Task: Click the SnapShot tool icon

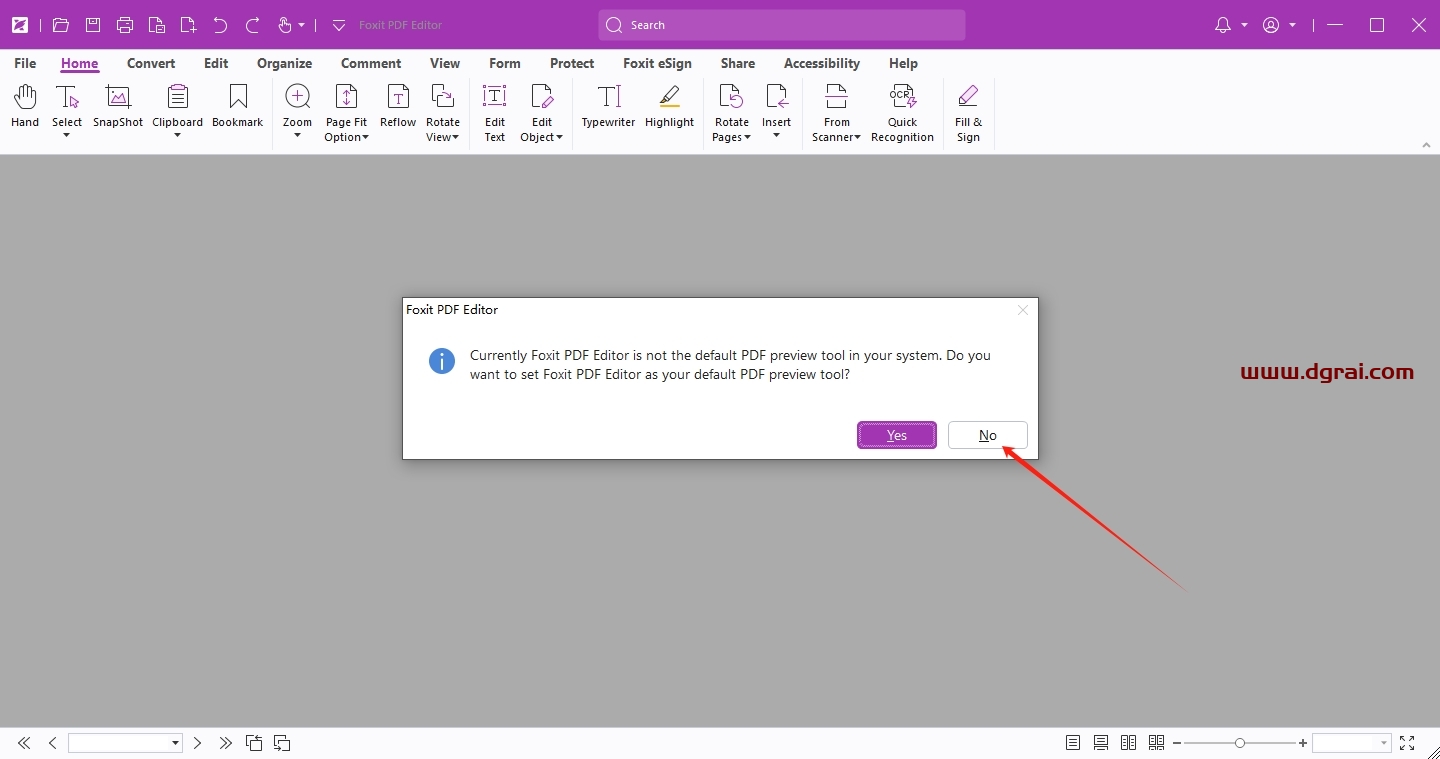Action: (118, 107)
